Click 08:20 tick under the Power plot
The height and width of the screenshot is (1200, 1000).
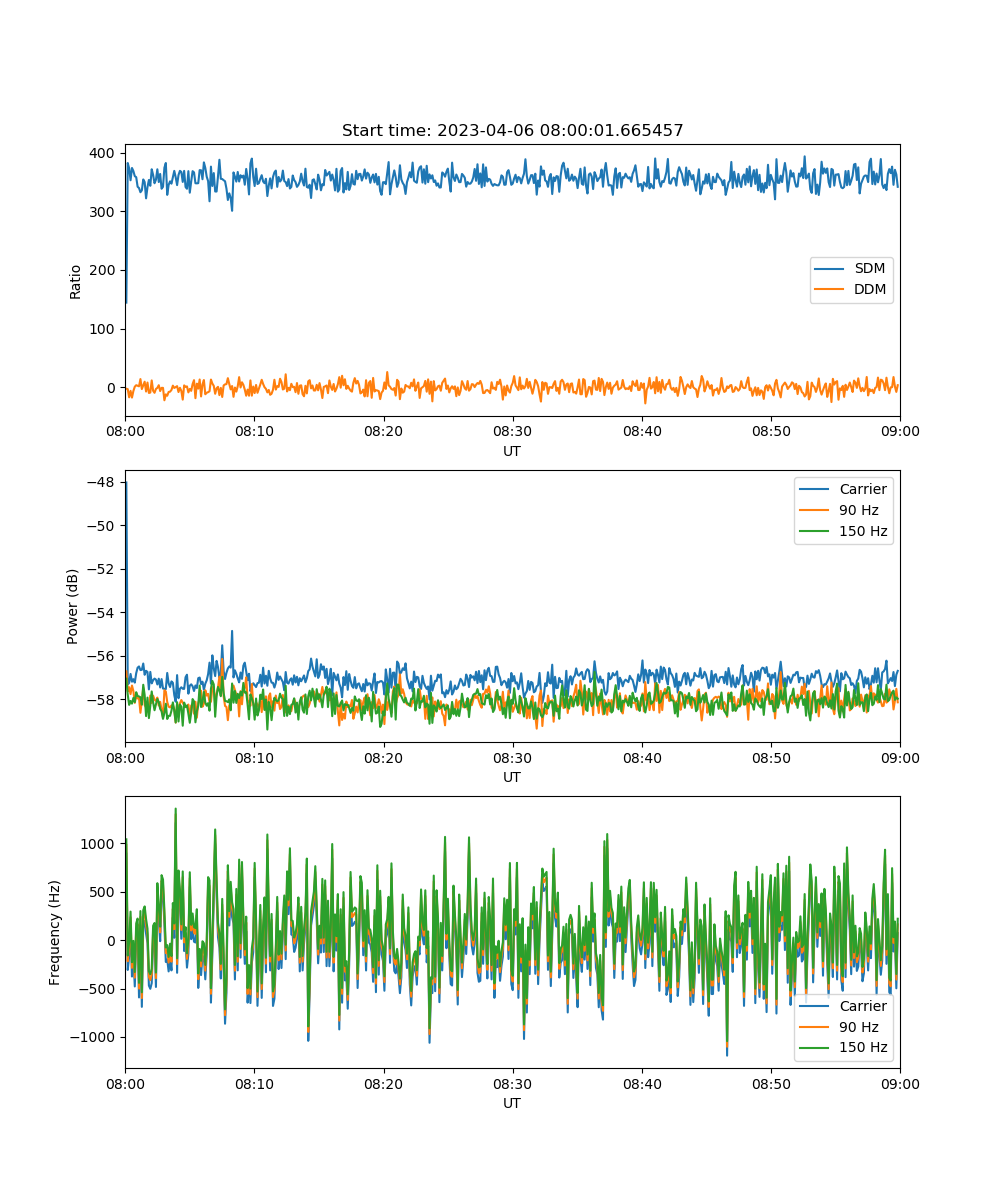383,757
